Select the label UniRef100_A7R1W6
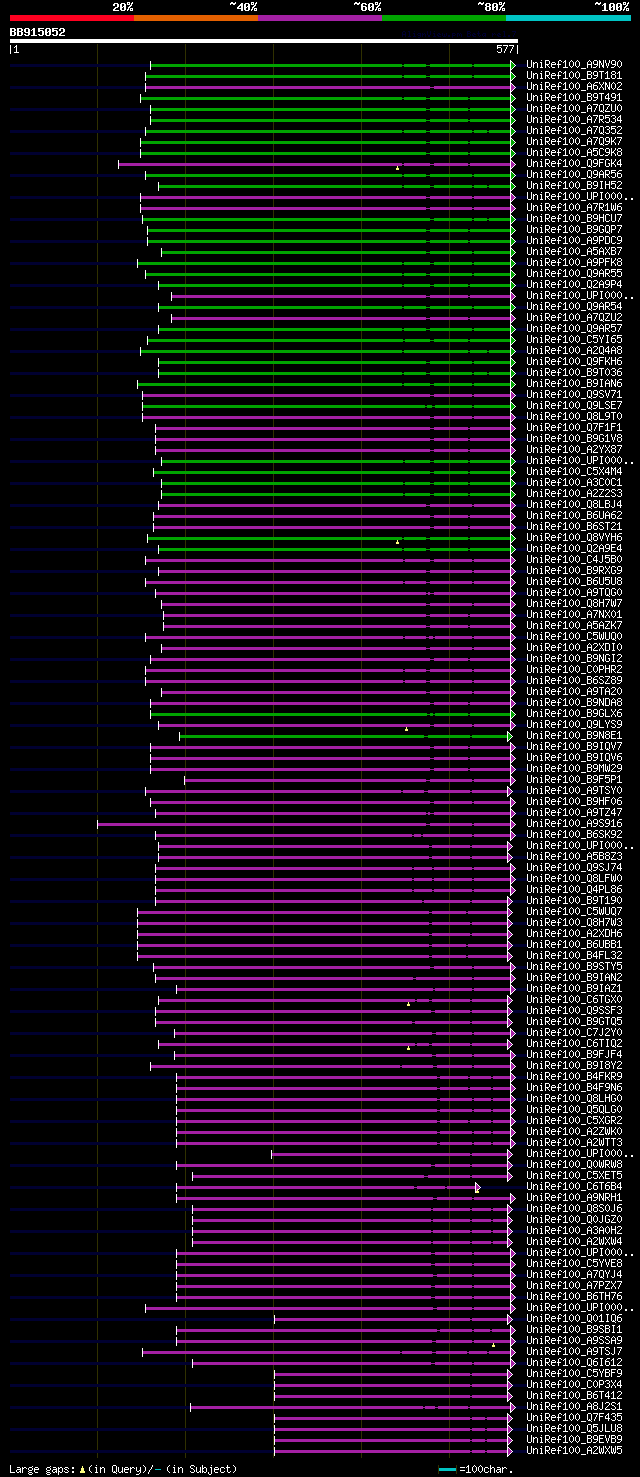640x1477 pixels. [574, 208]
